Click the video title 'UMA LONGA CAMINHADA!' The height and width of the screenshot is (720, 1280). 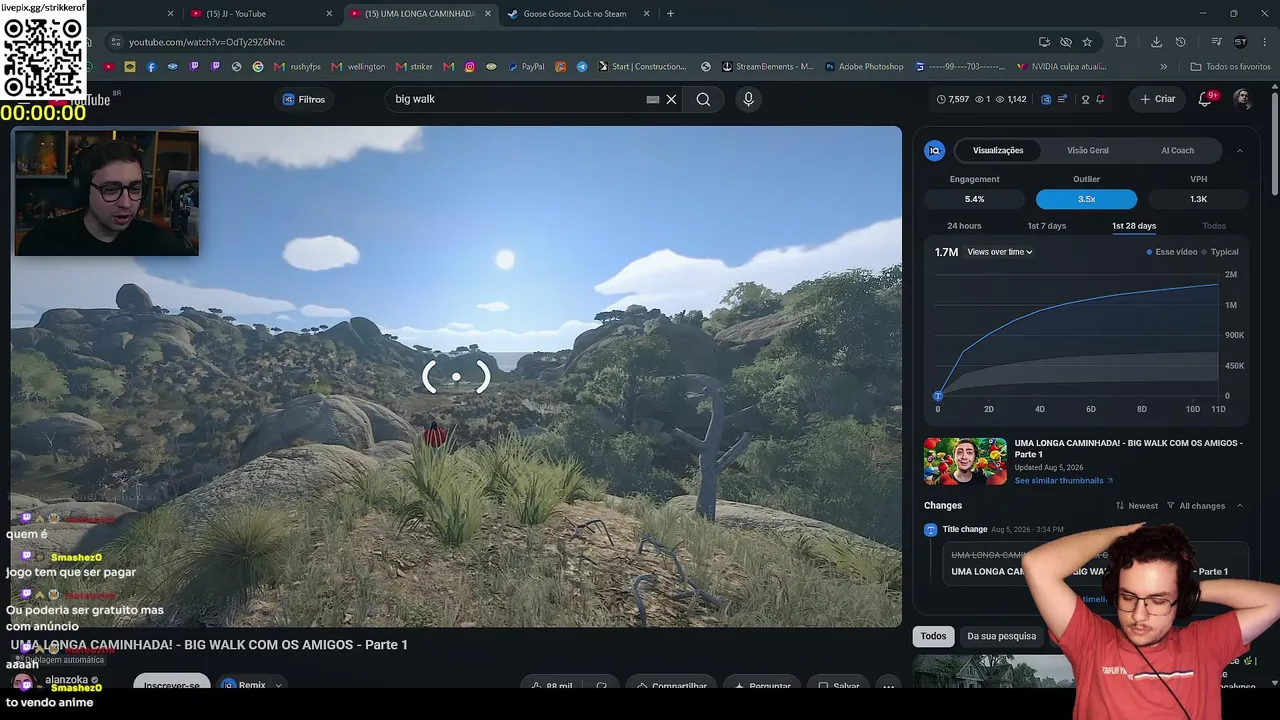click(x=209, y=645)
